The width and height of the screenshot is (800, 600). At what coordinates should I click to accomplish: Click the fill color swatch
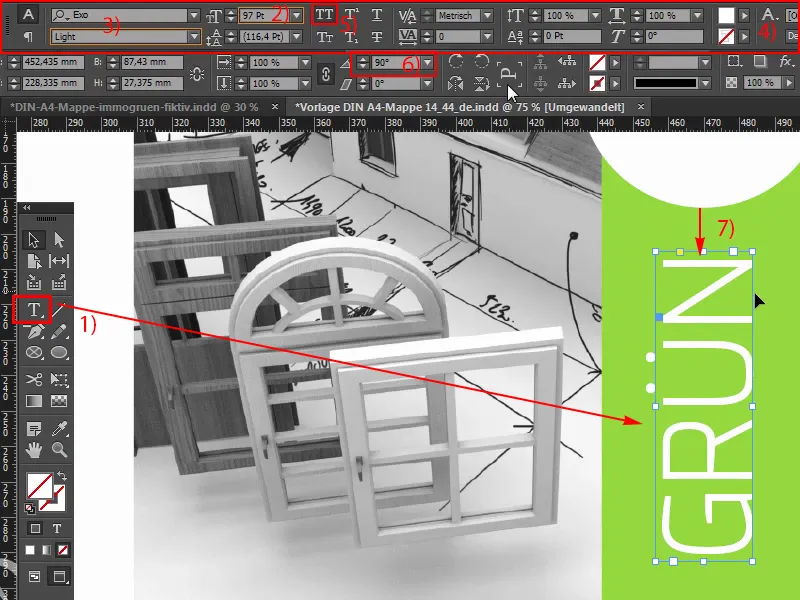coord(727,14)
